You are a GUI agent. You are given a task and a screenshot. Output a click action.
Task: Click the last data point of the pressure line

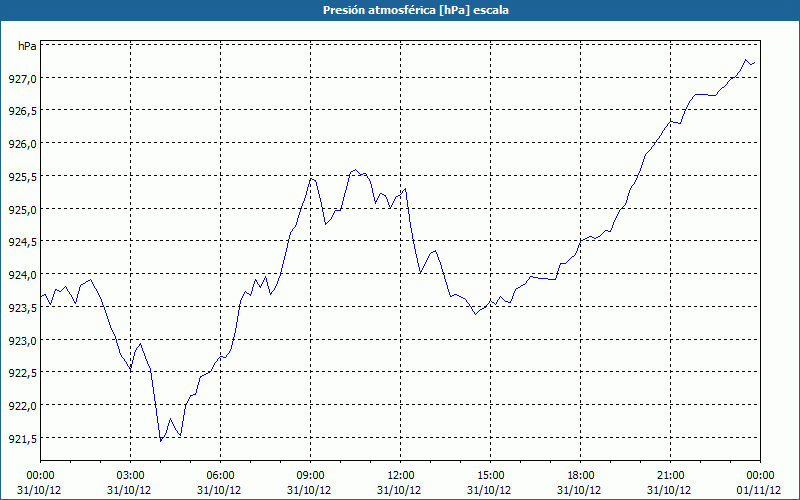click(x=755, y=62)
